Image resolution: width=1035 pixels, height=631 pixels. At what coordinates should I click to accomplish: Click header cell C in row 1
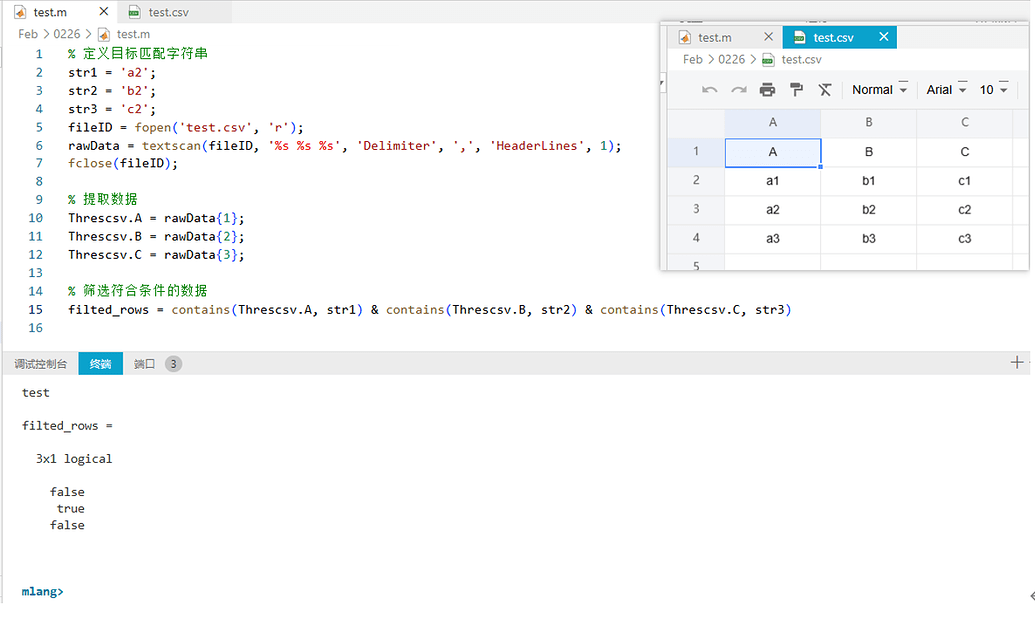(x=964, y=152)
